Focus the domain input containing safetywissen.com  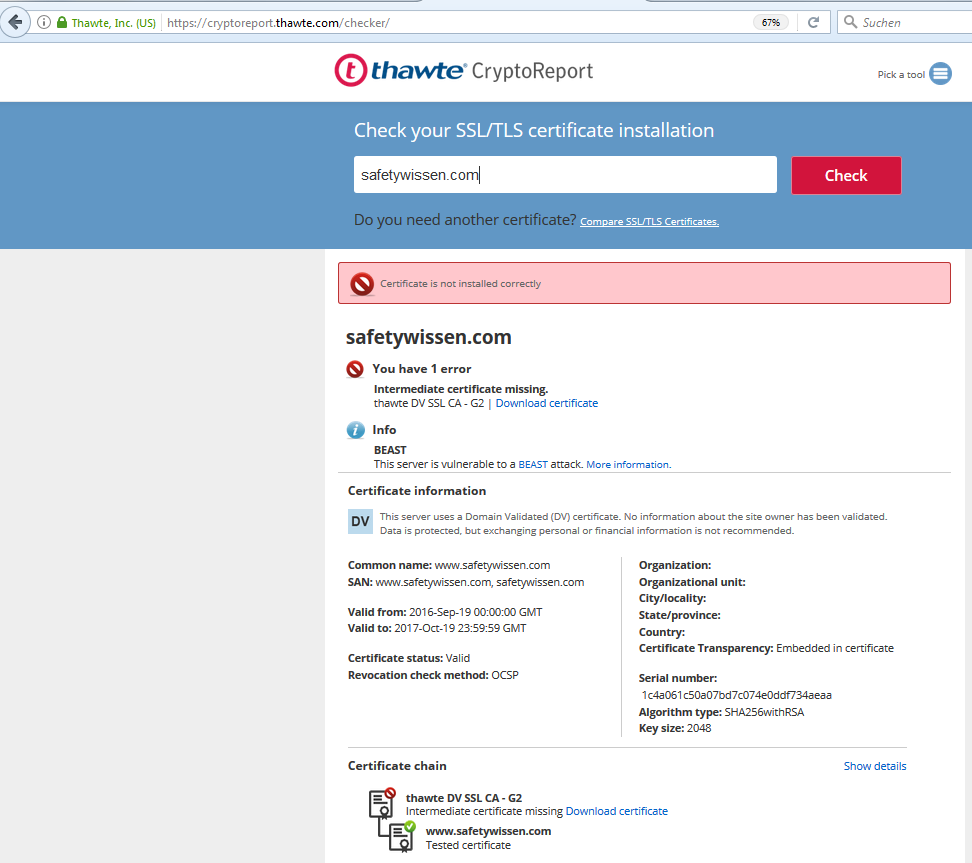[565, 175]
